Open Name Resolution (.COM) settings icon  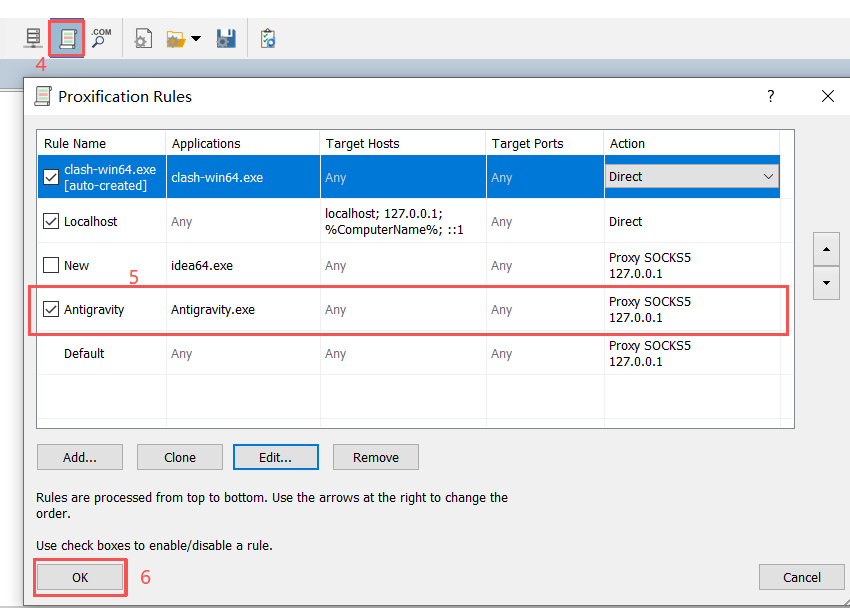[x=100, y=38]
